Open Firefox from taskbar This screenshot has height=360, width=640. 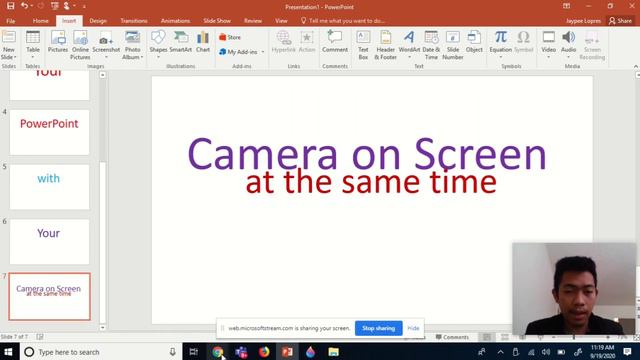[264, 352]
